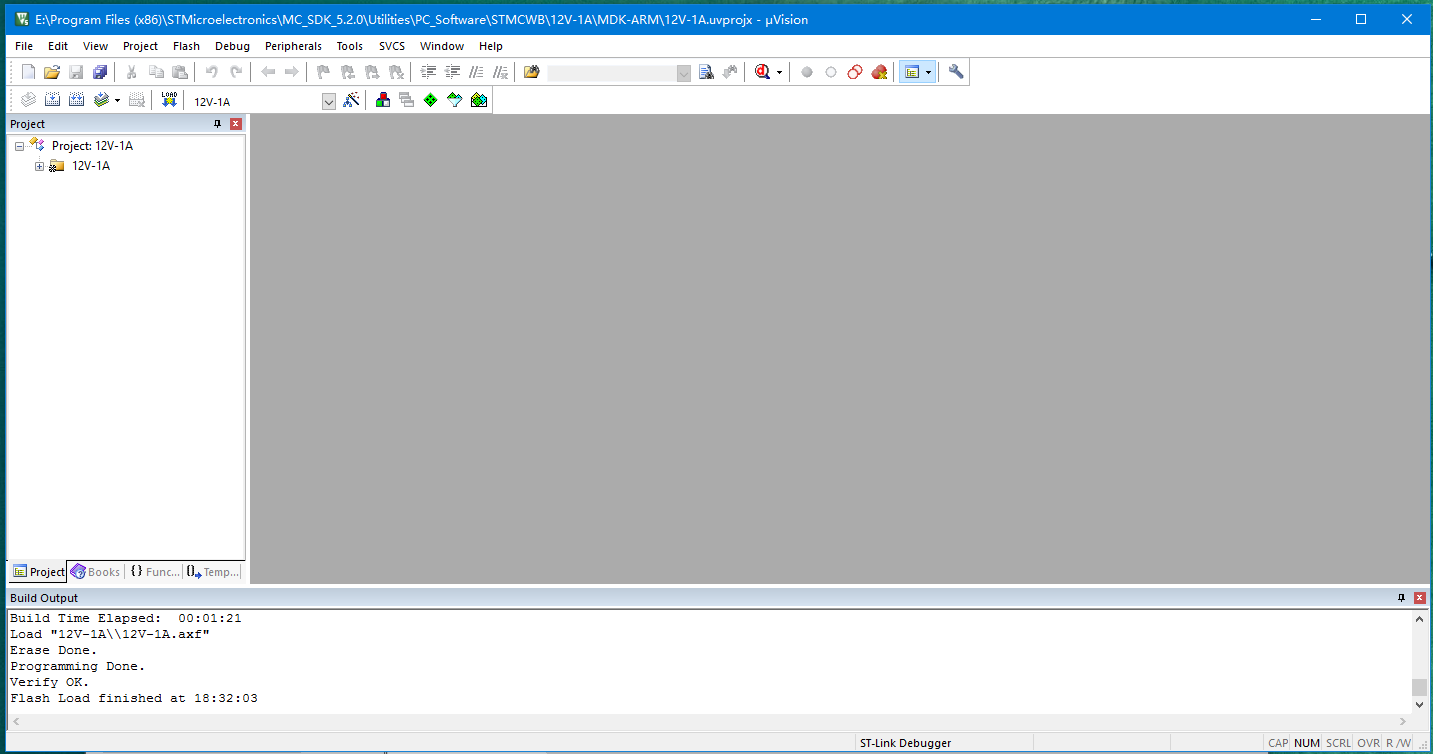Click Build Output scrollbar down arrow
Image resolution: width=1433 pixels, height=754 pixels.
[x=1419, y=705]
